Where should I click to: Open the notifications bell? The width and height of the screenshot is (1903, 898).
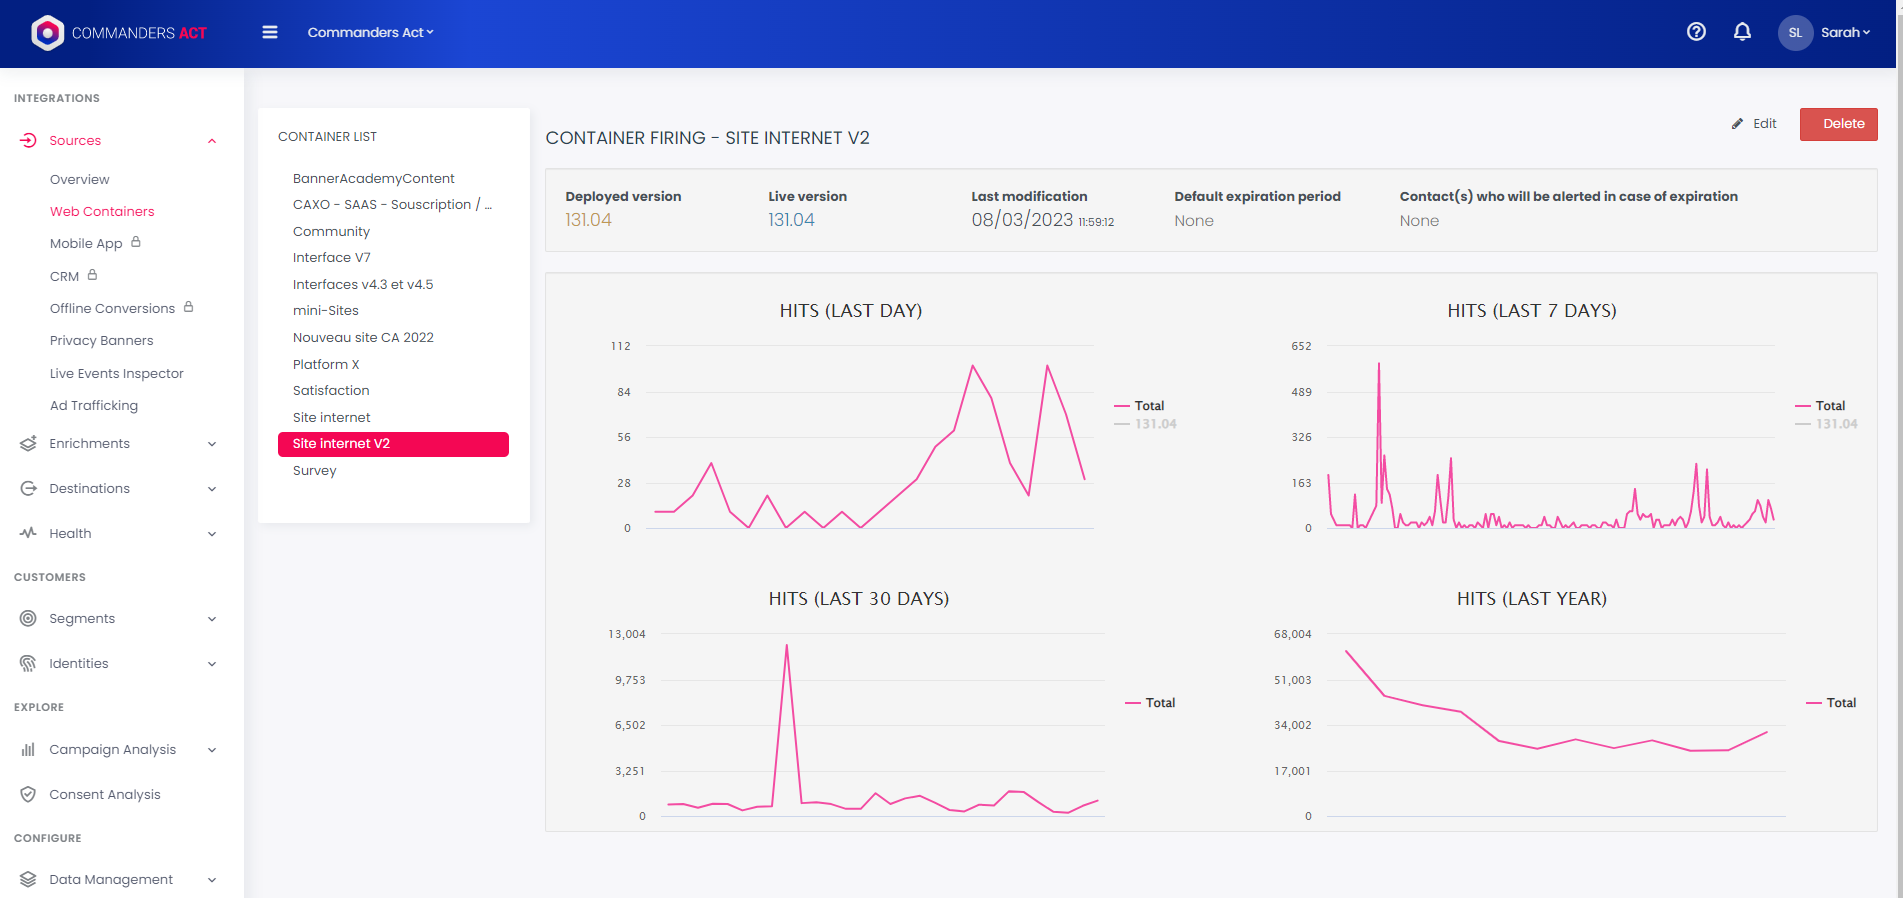coord(1742,32)
